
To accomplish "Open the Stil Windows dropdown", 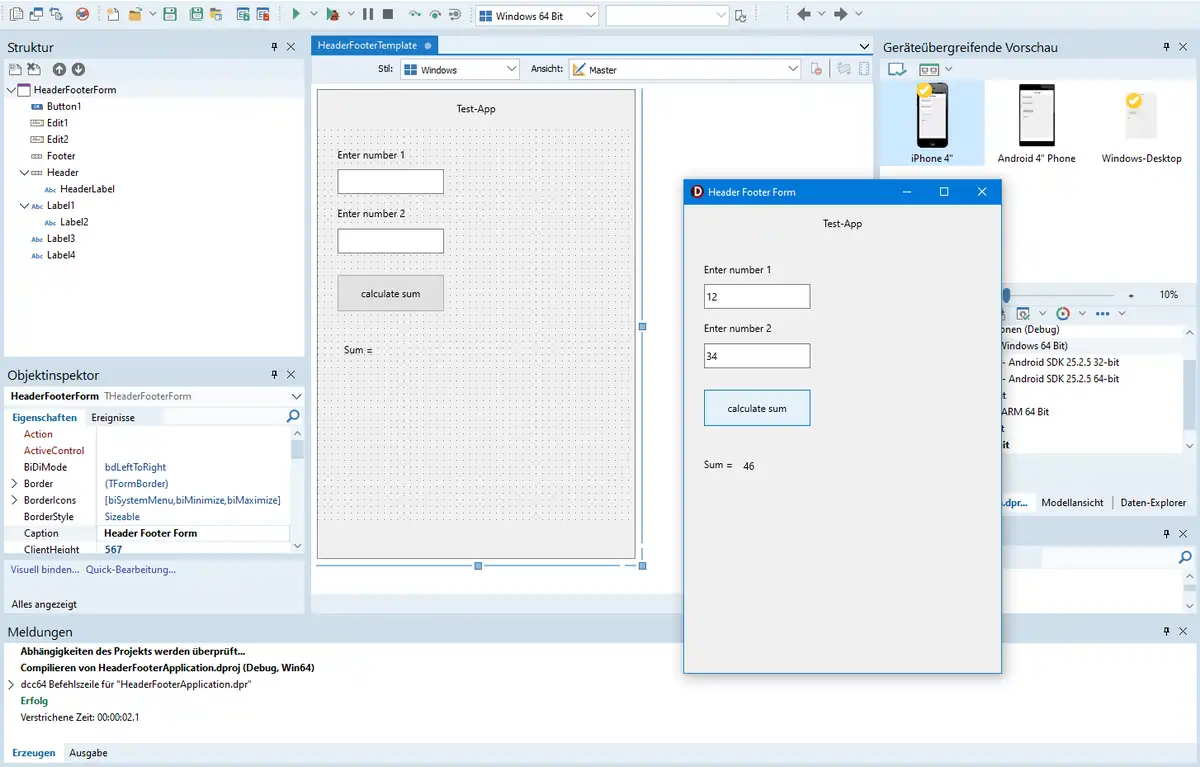I will pyautogui.click(x=512, y=69).
